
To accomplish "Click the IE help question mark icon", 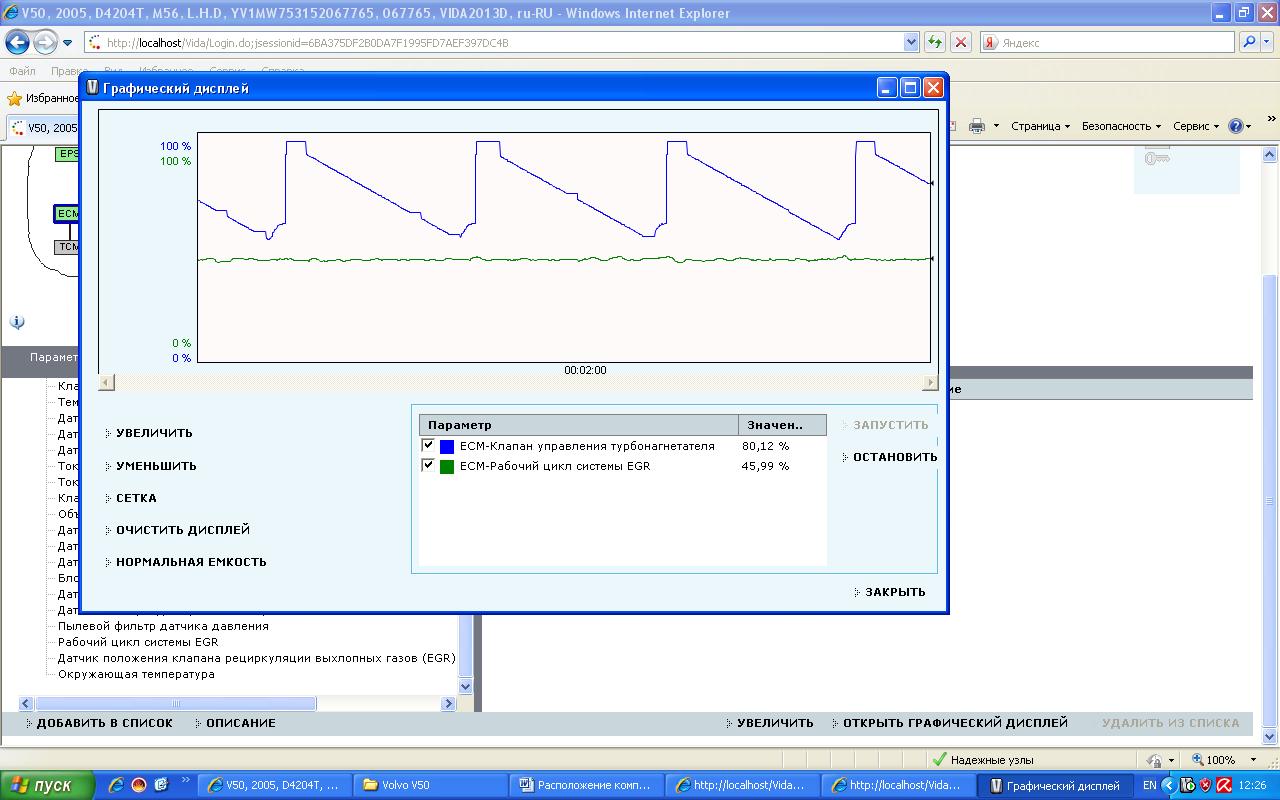I will coord(1236,126).
